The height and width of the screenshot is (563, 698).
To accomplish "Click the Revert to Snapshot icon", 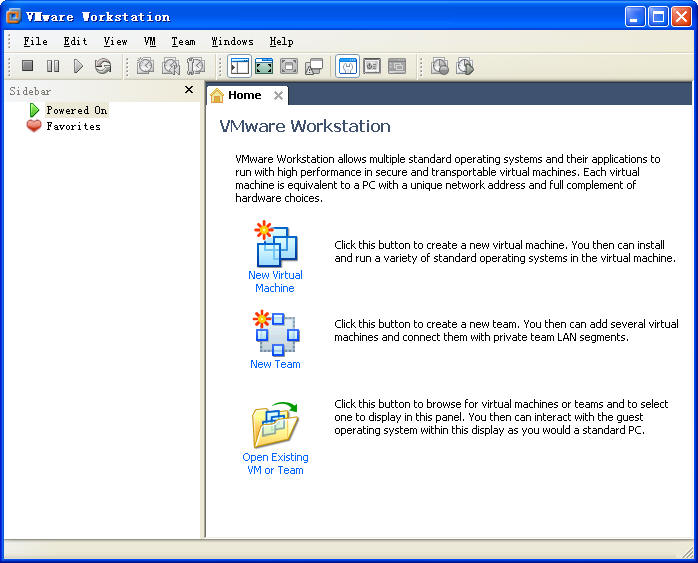I will (170, 66).
